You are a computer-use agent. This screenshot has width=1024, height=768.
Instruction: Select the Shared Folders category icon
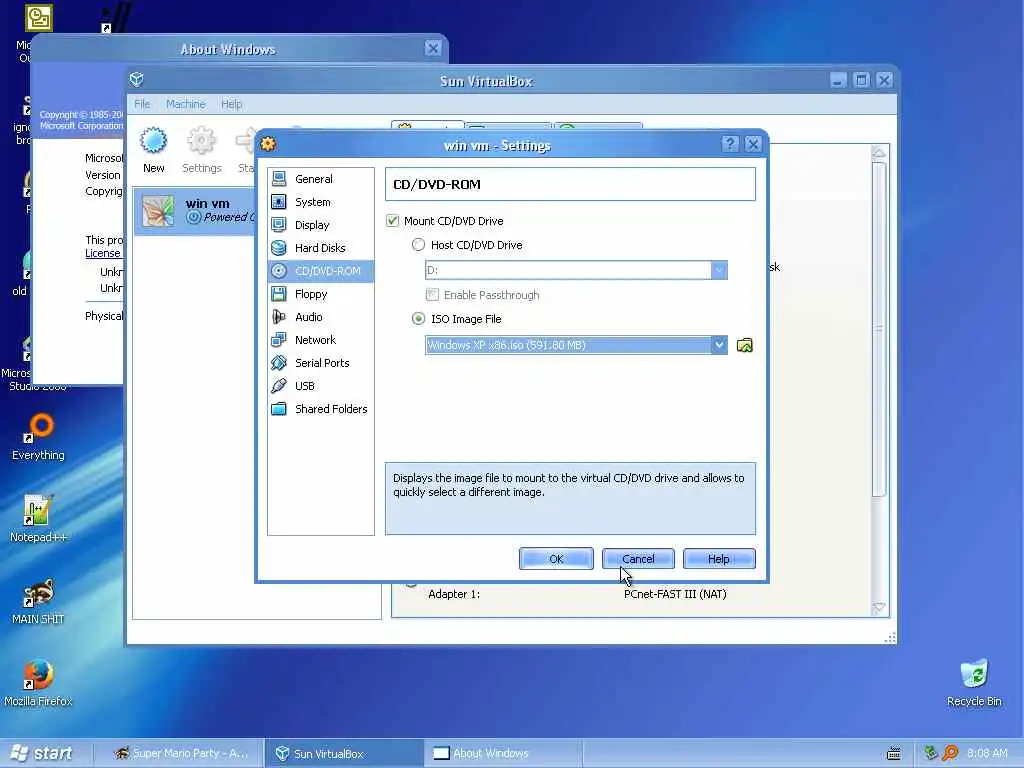[279, 409]
